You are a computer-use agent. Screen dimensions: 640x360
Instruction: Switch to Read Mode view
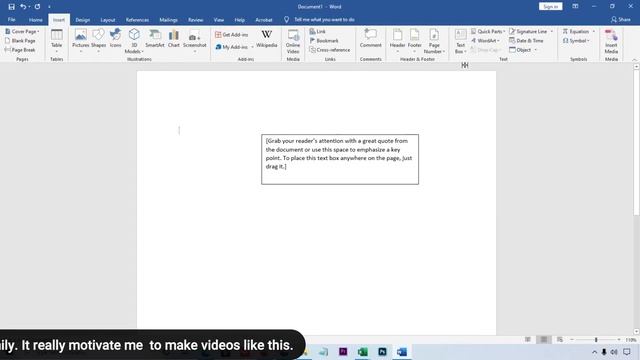pyautogui.click(x=528, y=340)
